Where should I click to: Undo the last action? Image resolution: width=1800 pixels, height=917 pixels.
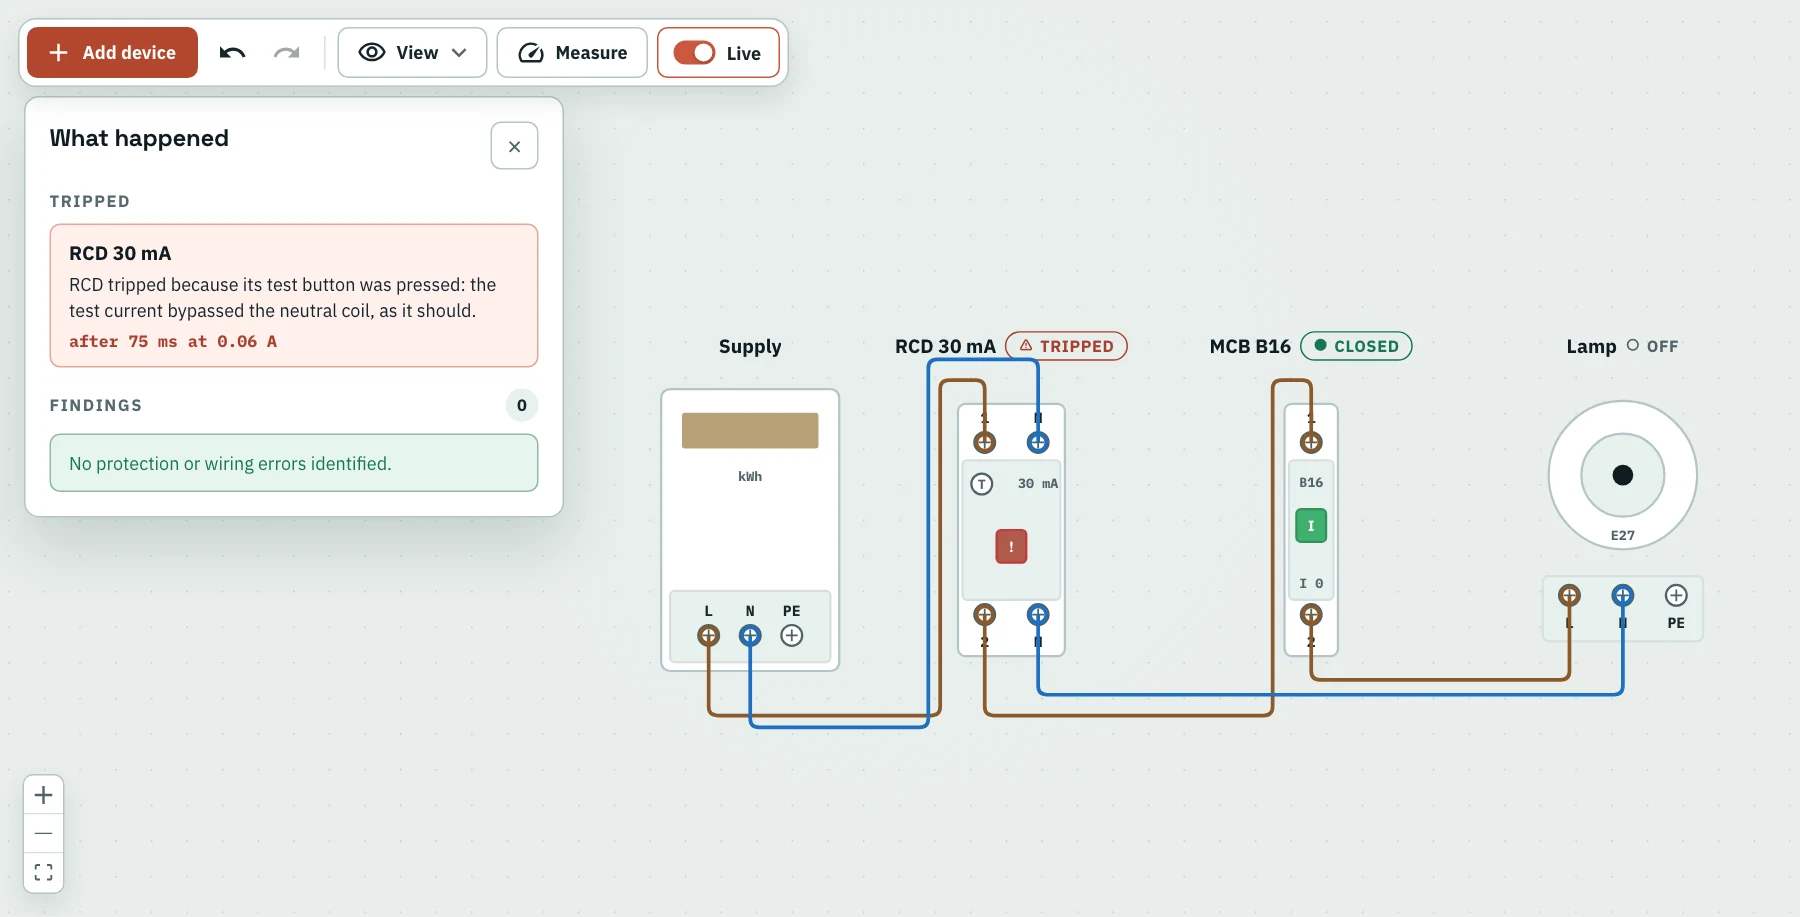coord(232,53)
